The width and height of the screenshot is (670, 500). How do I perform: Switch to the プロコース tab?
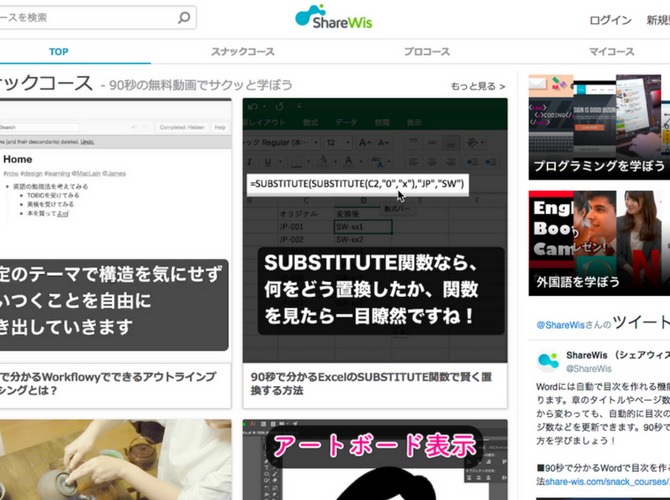(x=427, y=52)
